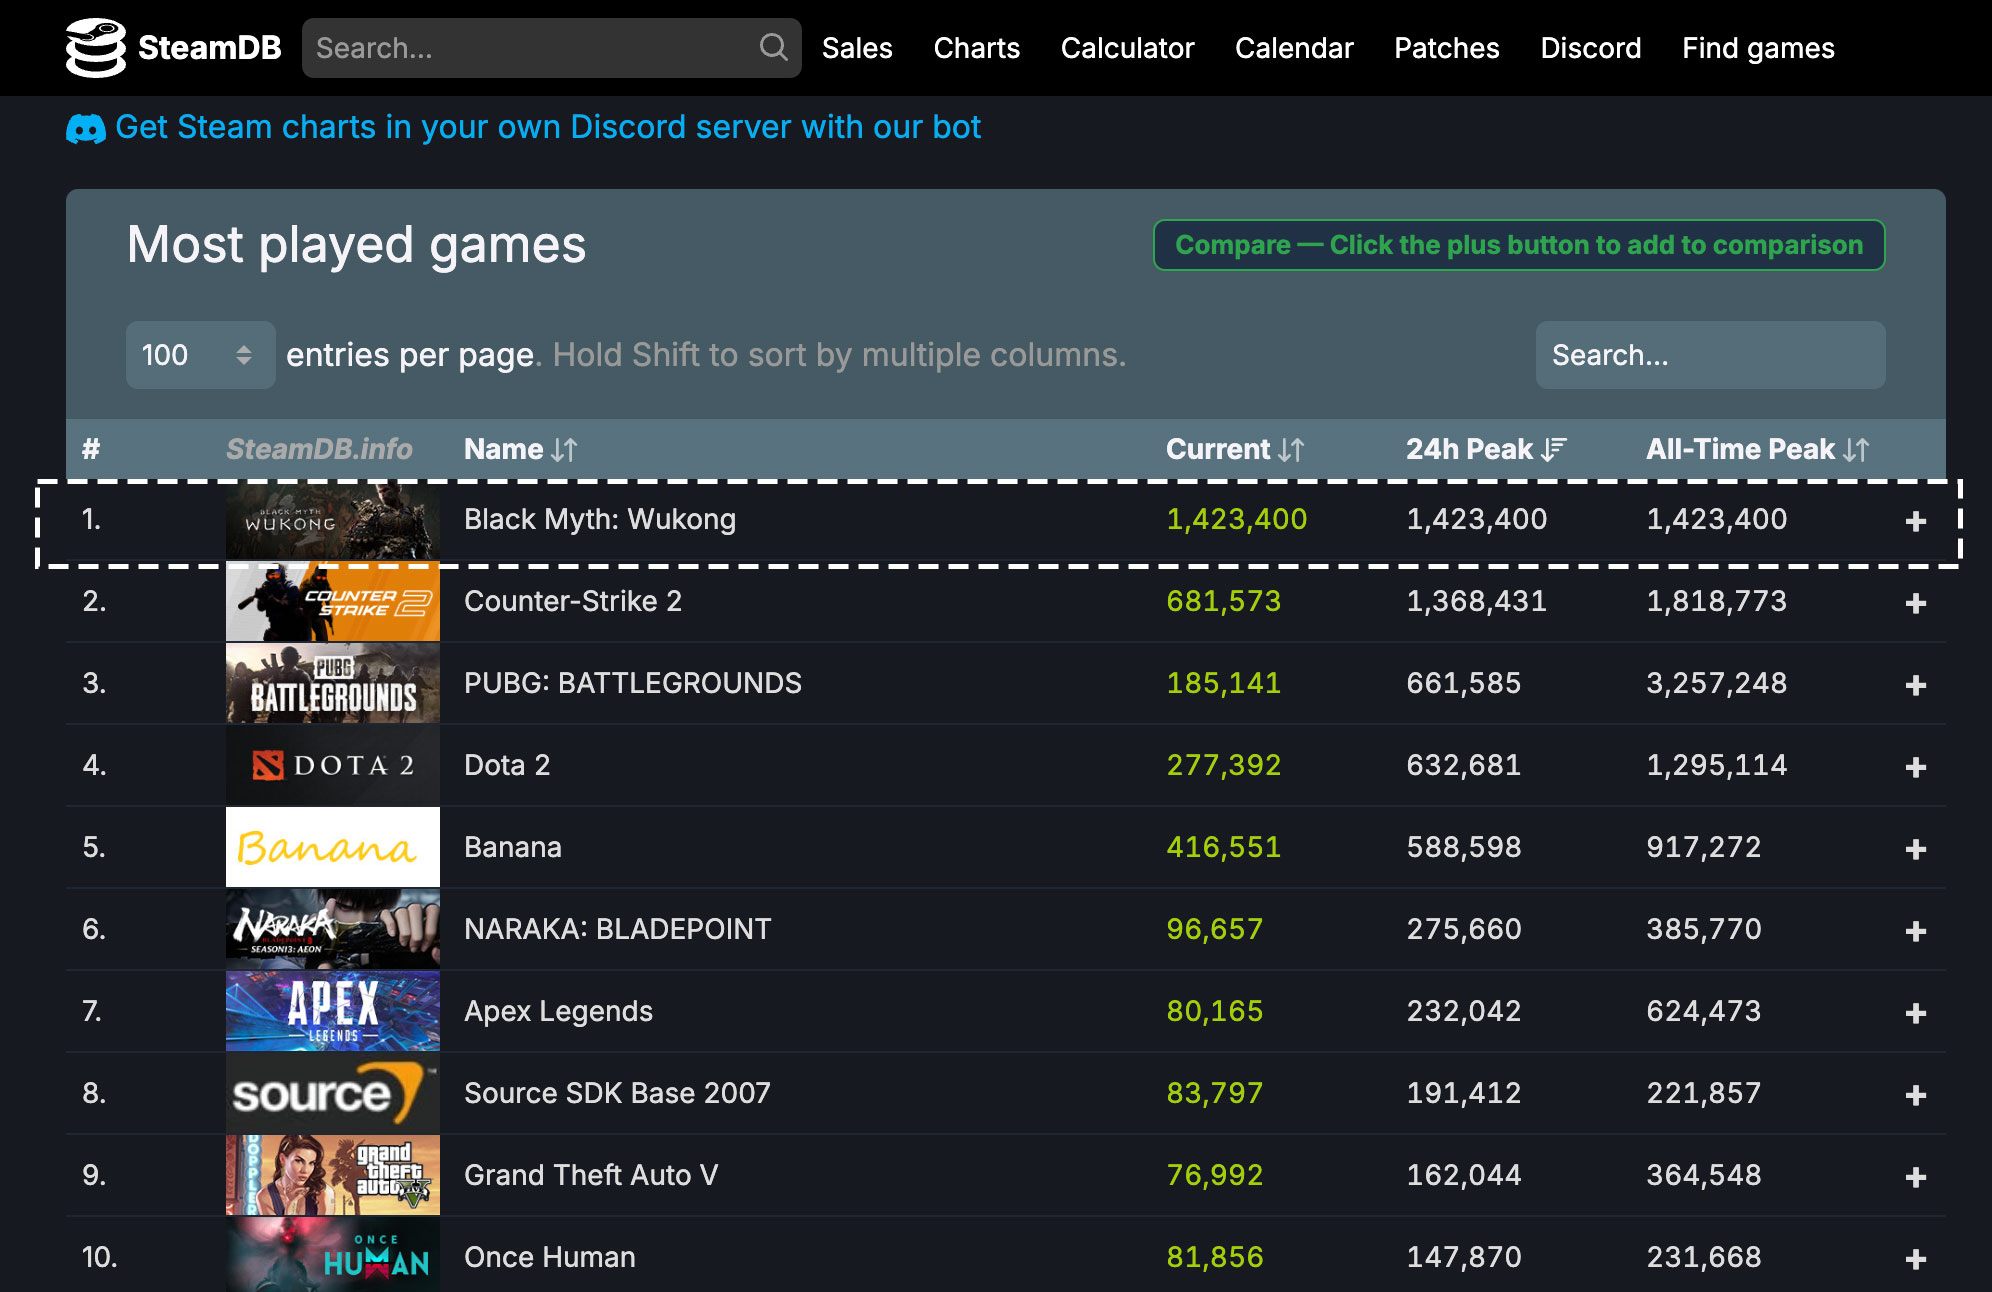The height and width of the screenshot is (1292, 1992).
Task: Open the Dota 2 name link
Action: tap(507, 765)
